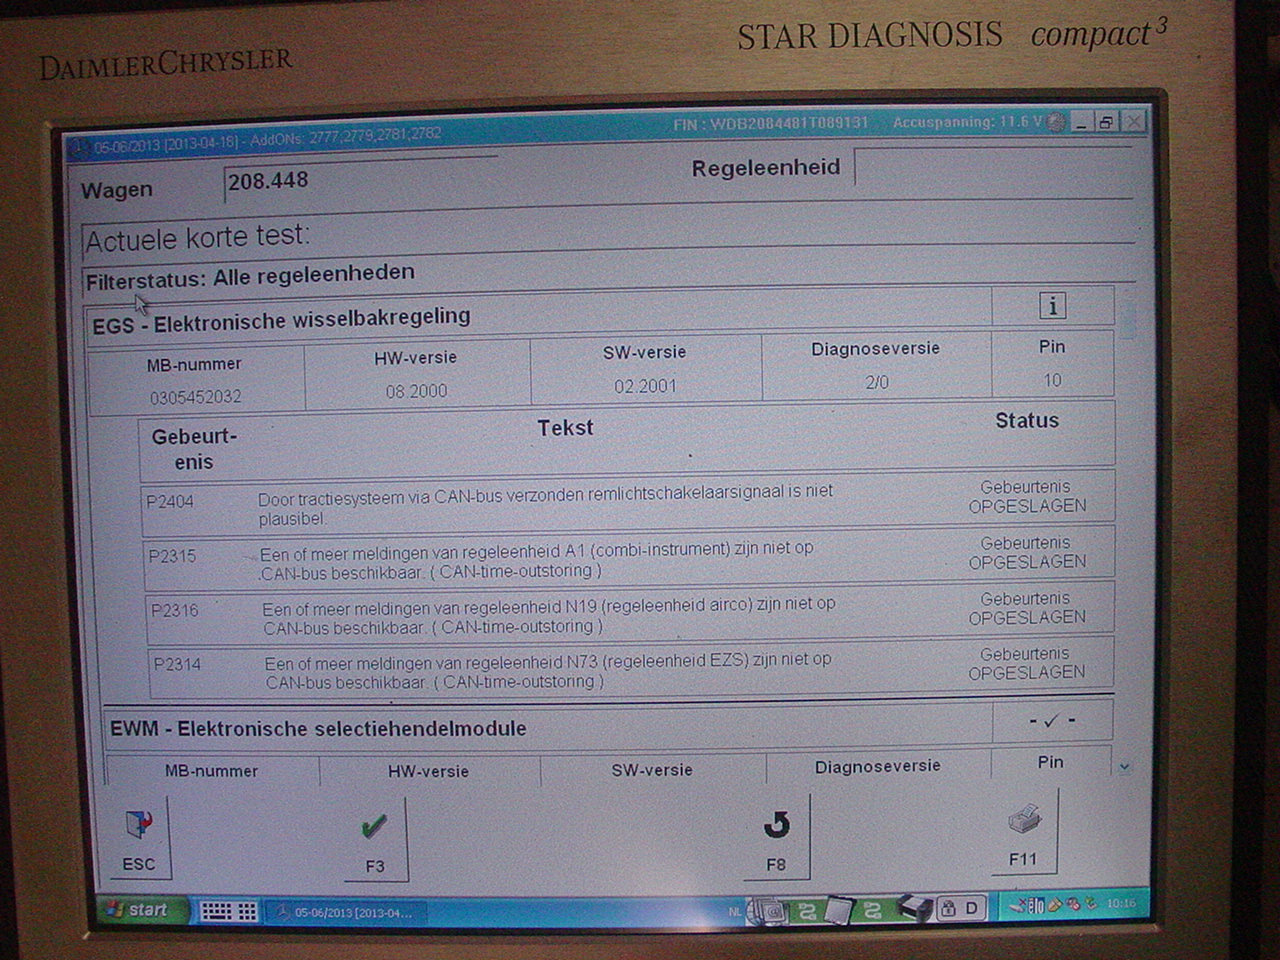Screen dimensions: 1280x960
Task: Click the Filterstatus: Alle regeleenheden text
Action: 250,277
